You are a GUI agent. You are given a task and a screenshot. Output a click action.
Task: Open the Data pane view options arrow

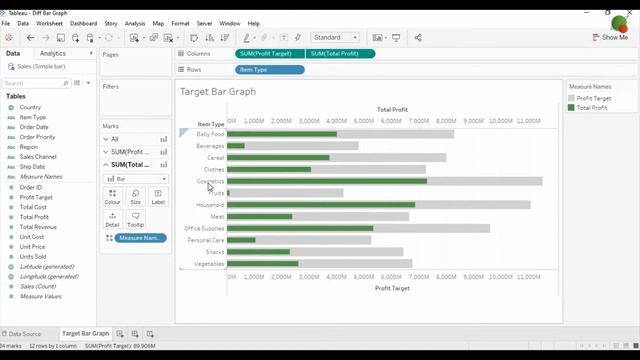(88, 83)
